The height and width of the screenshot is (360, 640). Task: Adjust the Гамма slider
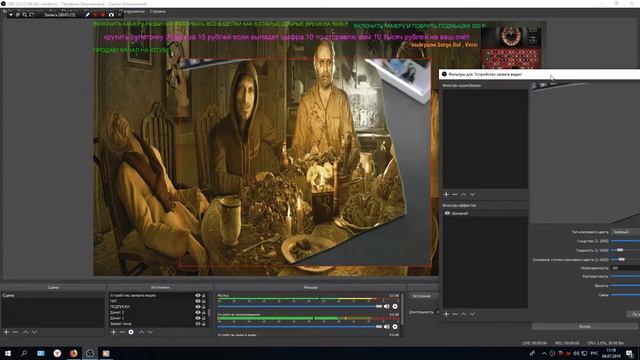point(625,295)
